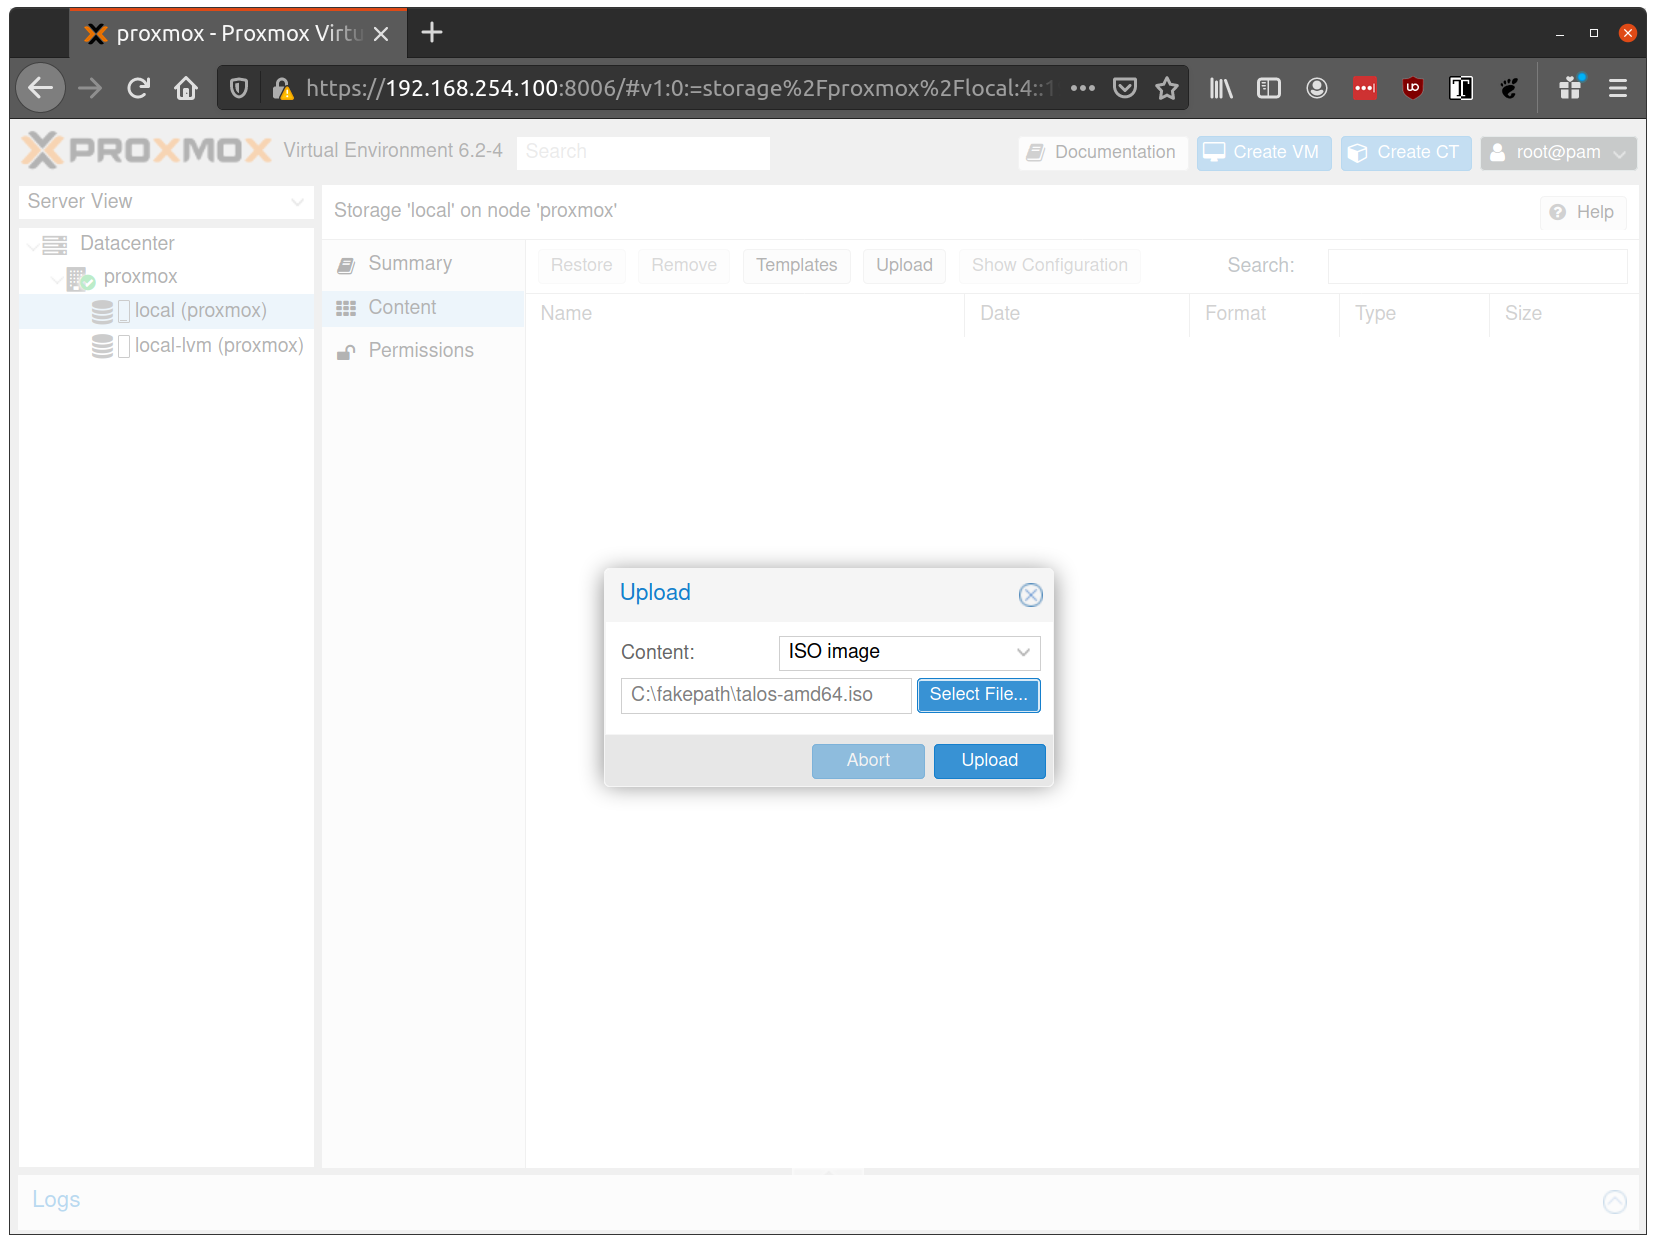Collapse the proxmox node in tree
1656x1244 pixels.
[57, 278]
